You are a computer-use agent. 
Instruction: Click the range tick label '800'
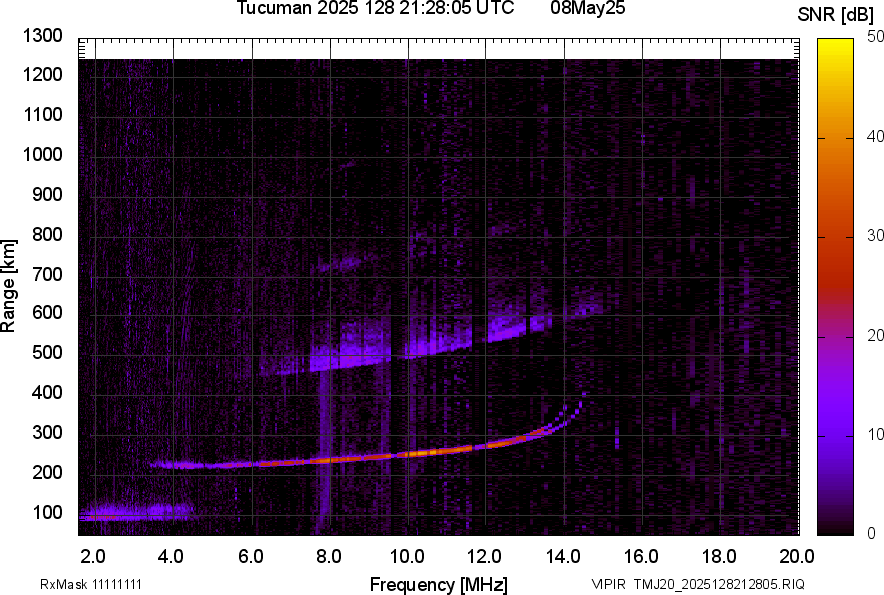[47, 234]
